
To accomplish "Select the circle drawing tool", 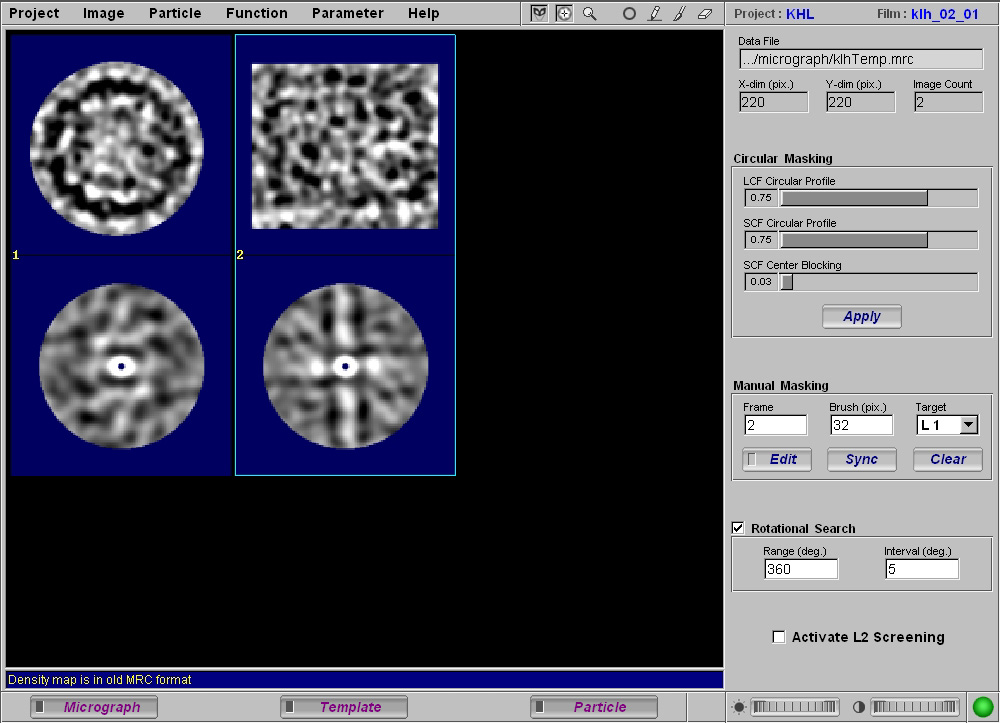I will coord(629,14).
